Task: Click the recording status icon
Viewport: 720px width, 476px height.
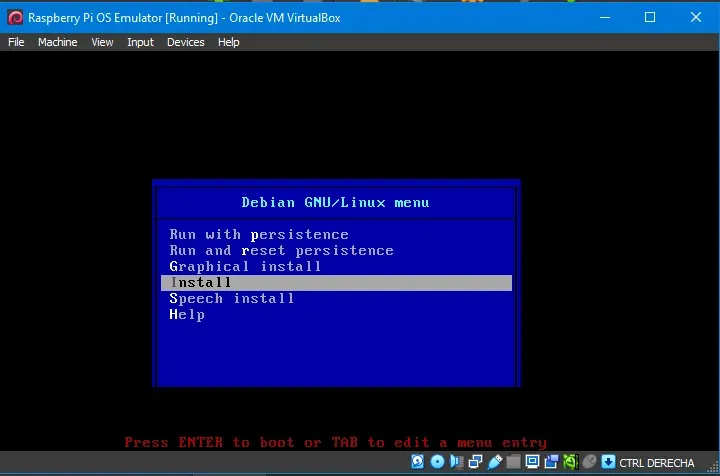Action: [551, 462]
